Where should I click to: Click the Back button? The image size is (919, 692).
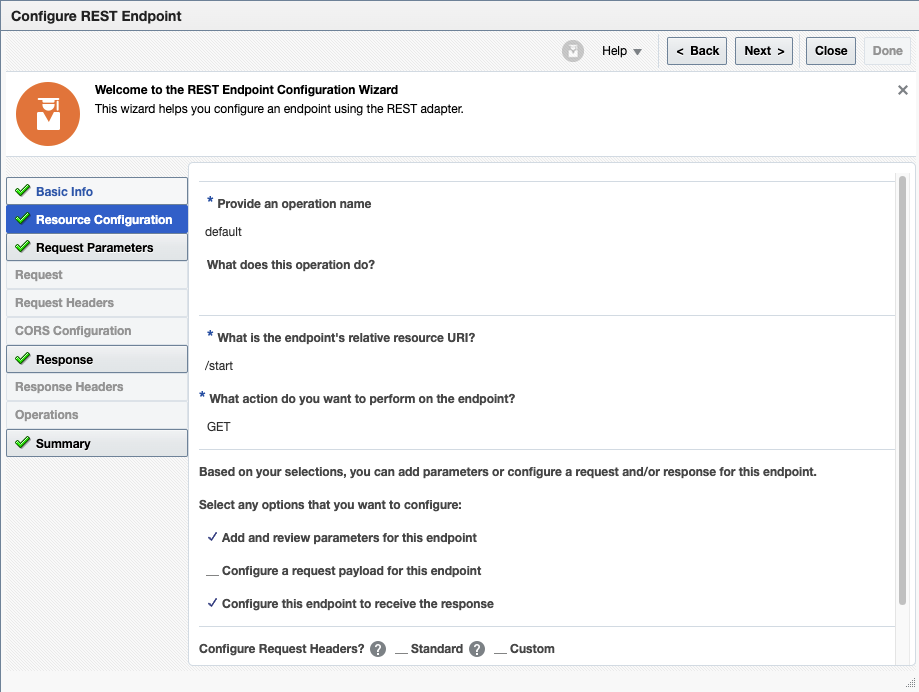tap(697, 51)
